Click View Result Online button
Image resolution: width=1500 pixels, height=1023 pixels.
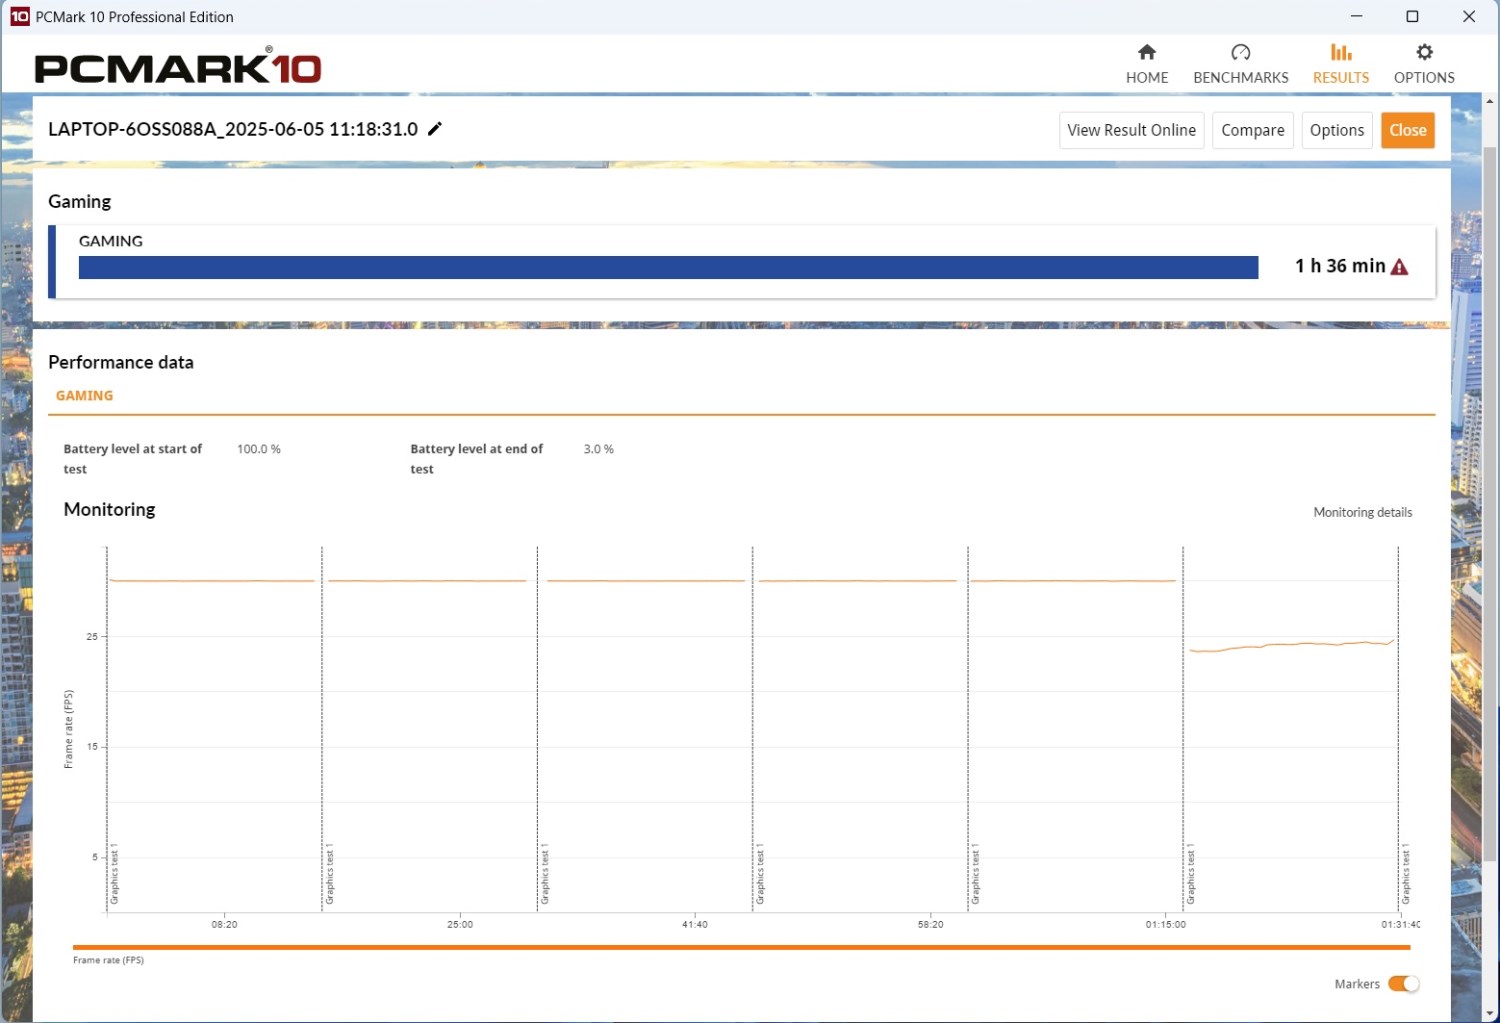click(x=1131, y=130)
